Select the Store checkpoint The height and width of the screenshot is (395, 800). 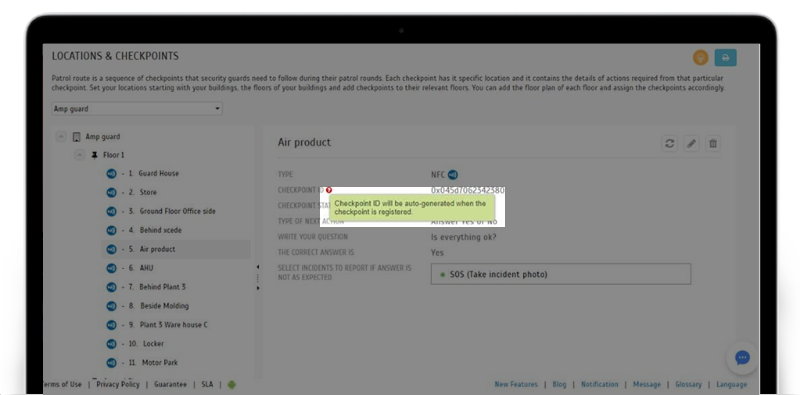pos(148,192)
